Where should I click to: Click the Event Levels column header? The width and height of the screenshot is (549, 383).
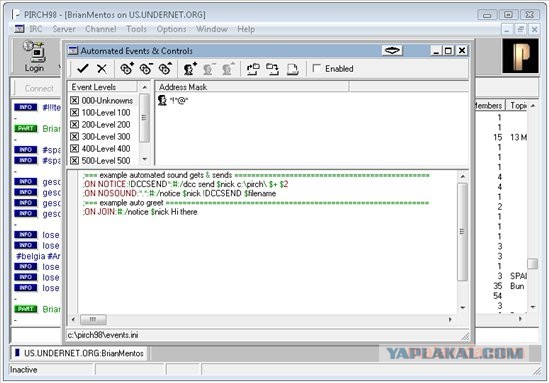click(x=102, y=87)
